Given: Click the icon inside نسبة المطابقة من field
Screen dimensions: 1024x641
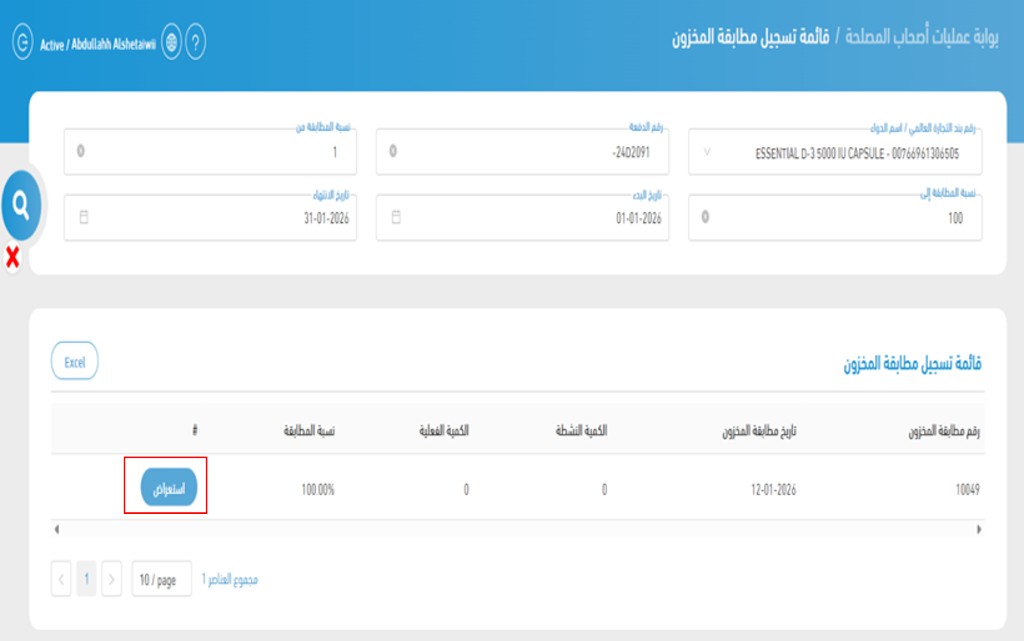Looking at the screenshot, I should pyautogui.click(x=82, y=148).
